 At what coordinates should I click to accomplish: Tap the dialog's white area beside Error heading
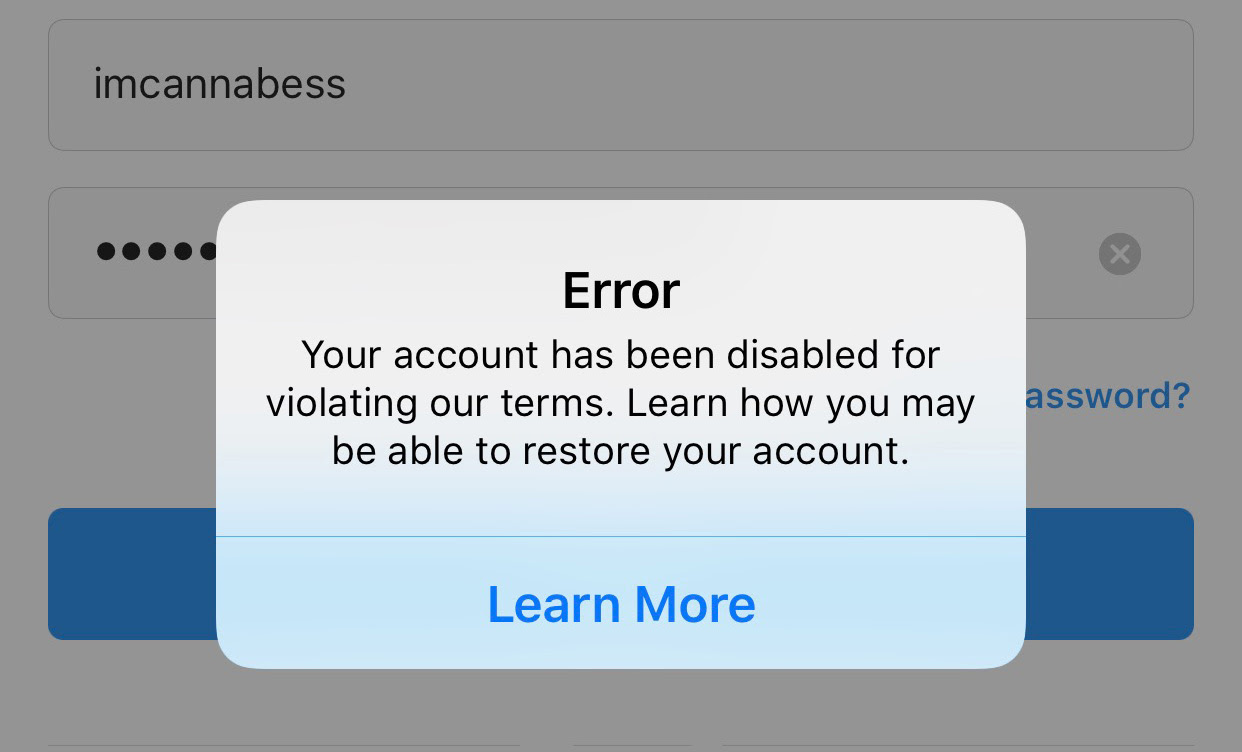coord(850,290)
